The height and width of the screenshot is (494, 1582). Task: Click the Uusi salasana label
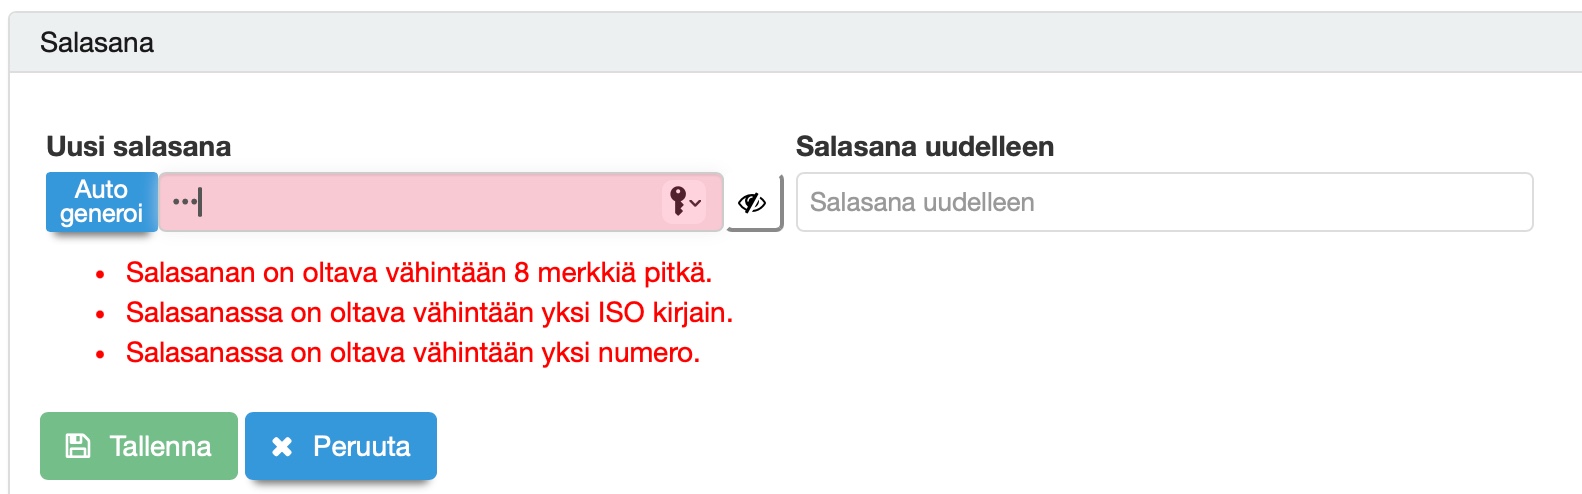click(139, 147)
